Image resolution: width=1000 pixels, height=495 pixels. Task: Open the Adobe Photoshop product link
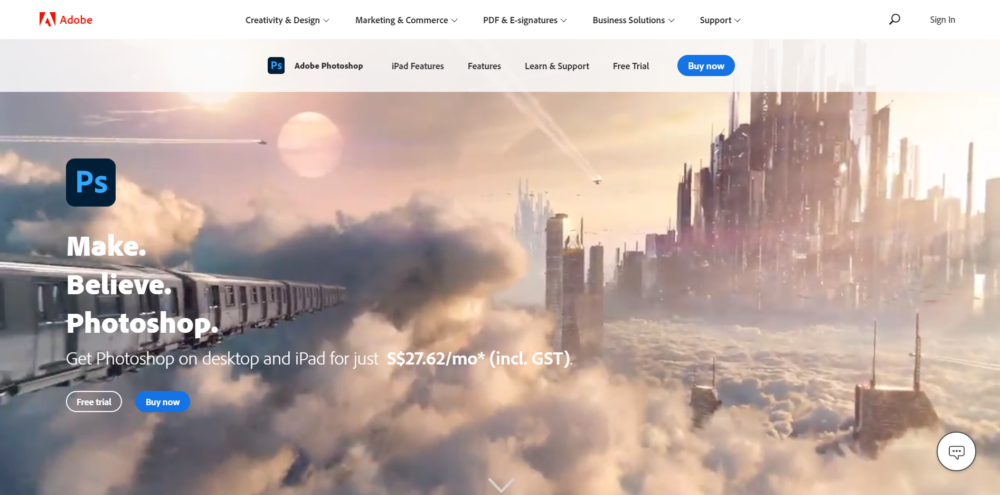coord(328,66)
